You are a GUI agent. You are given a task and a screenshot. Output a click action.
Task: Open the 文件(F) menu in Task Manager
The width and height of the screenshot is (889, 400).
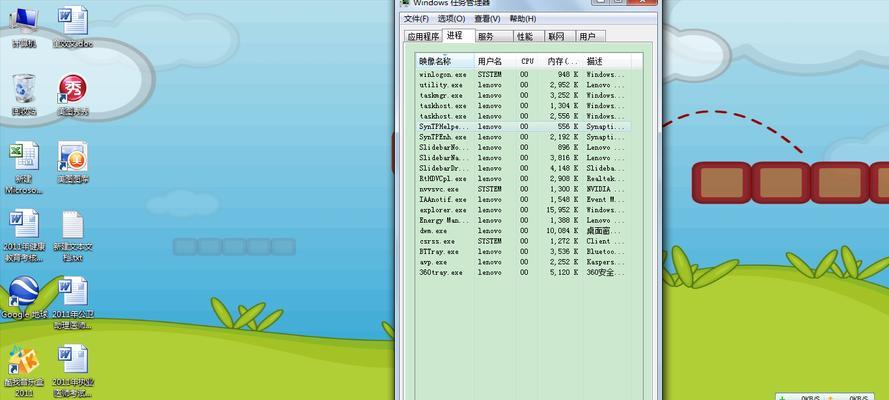pos(416,19)
